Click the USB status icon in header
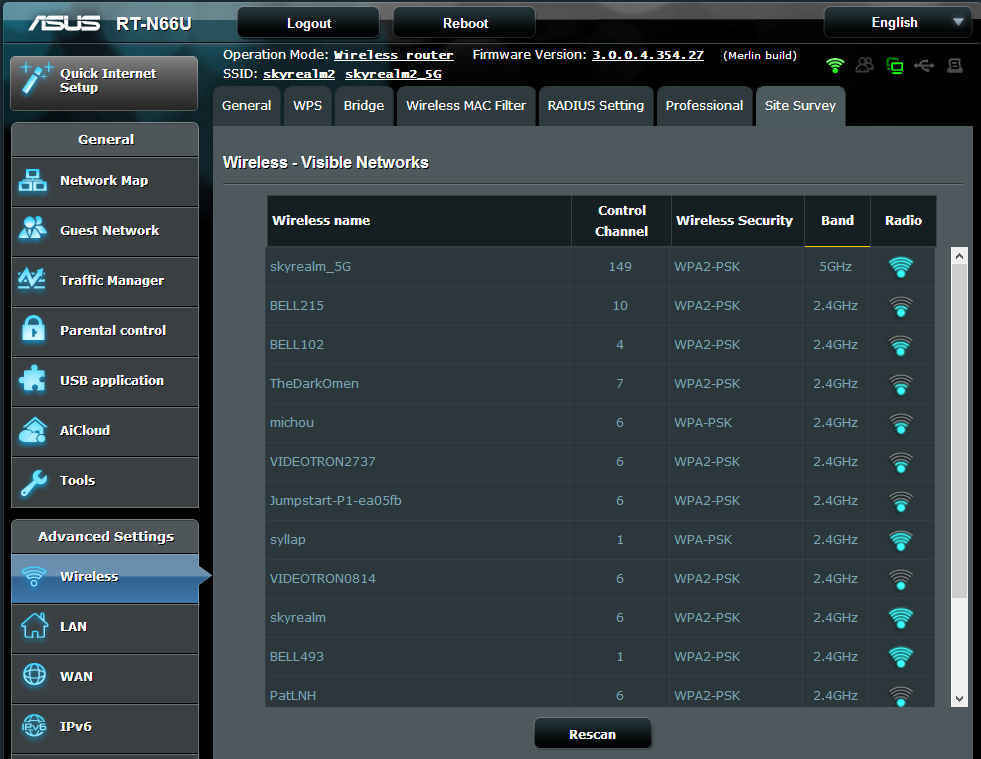 [x=924, y=65]
